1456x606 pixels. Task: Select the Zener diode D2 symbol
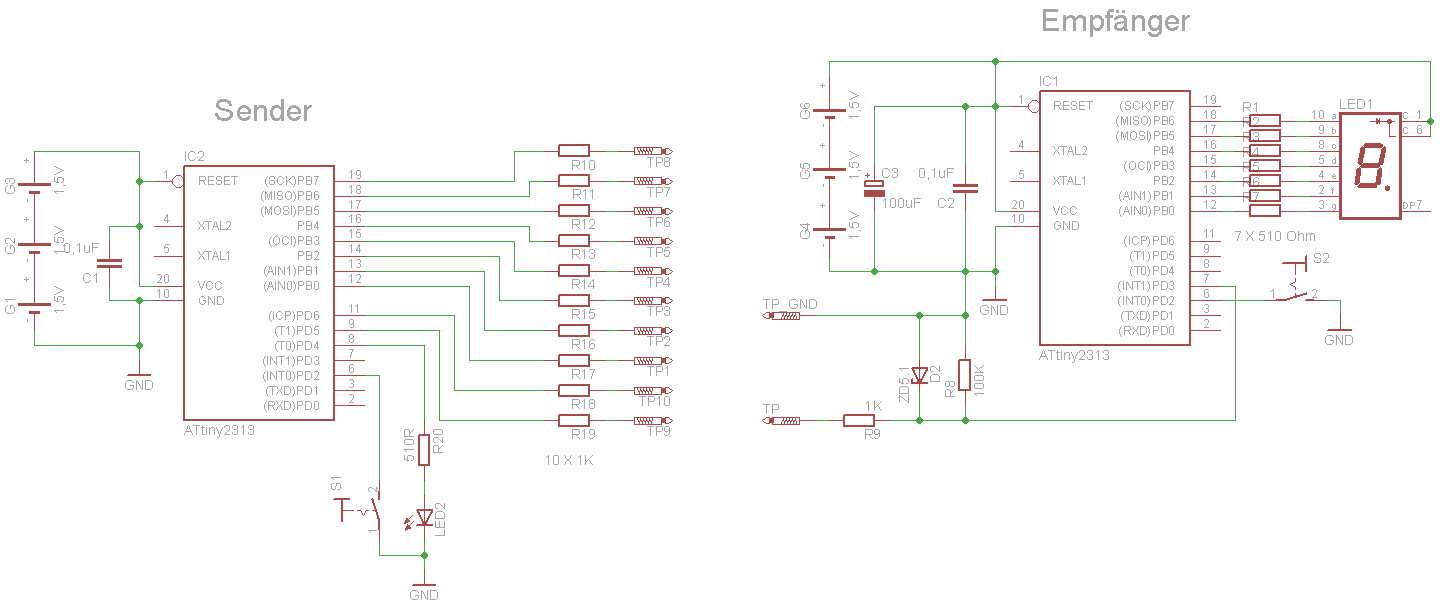click(x=920, y=376)
